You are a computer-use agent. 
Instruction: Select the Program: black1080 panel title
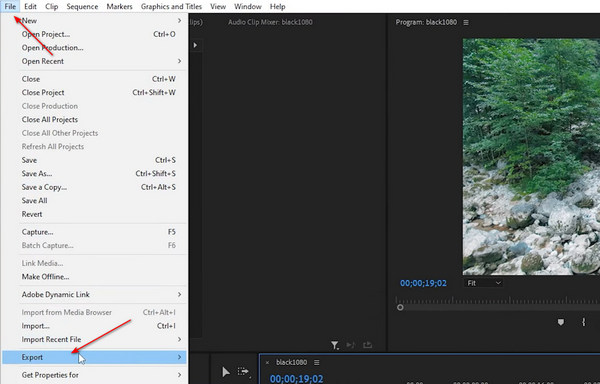coord(426,22)
